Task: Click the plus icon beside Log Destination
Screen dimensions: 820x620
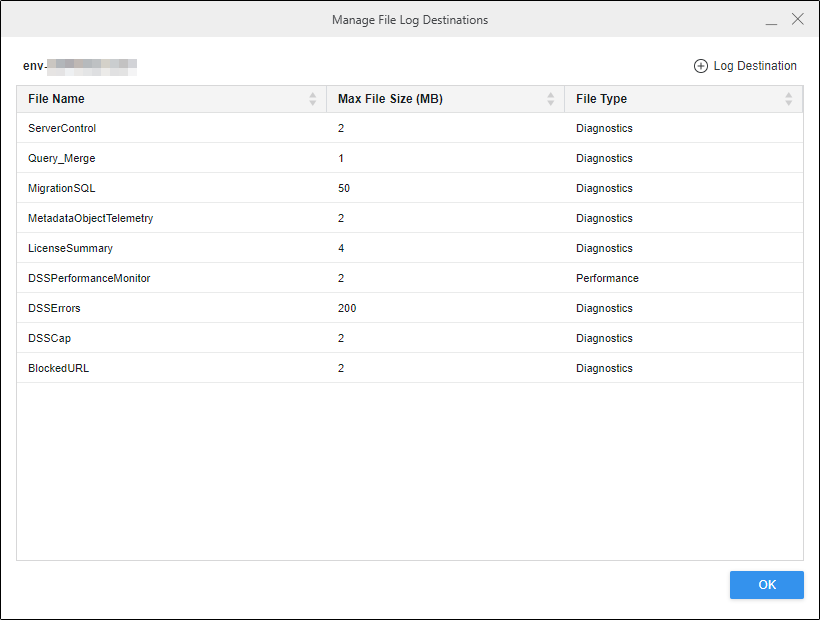Action: [700, 66]
